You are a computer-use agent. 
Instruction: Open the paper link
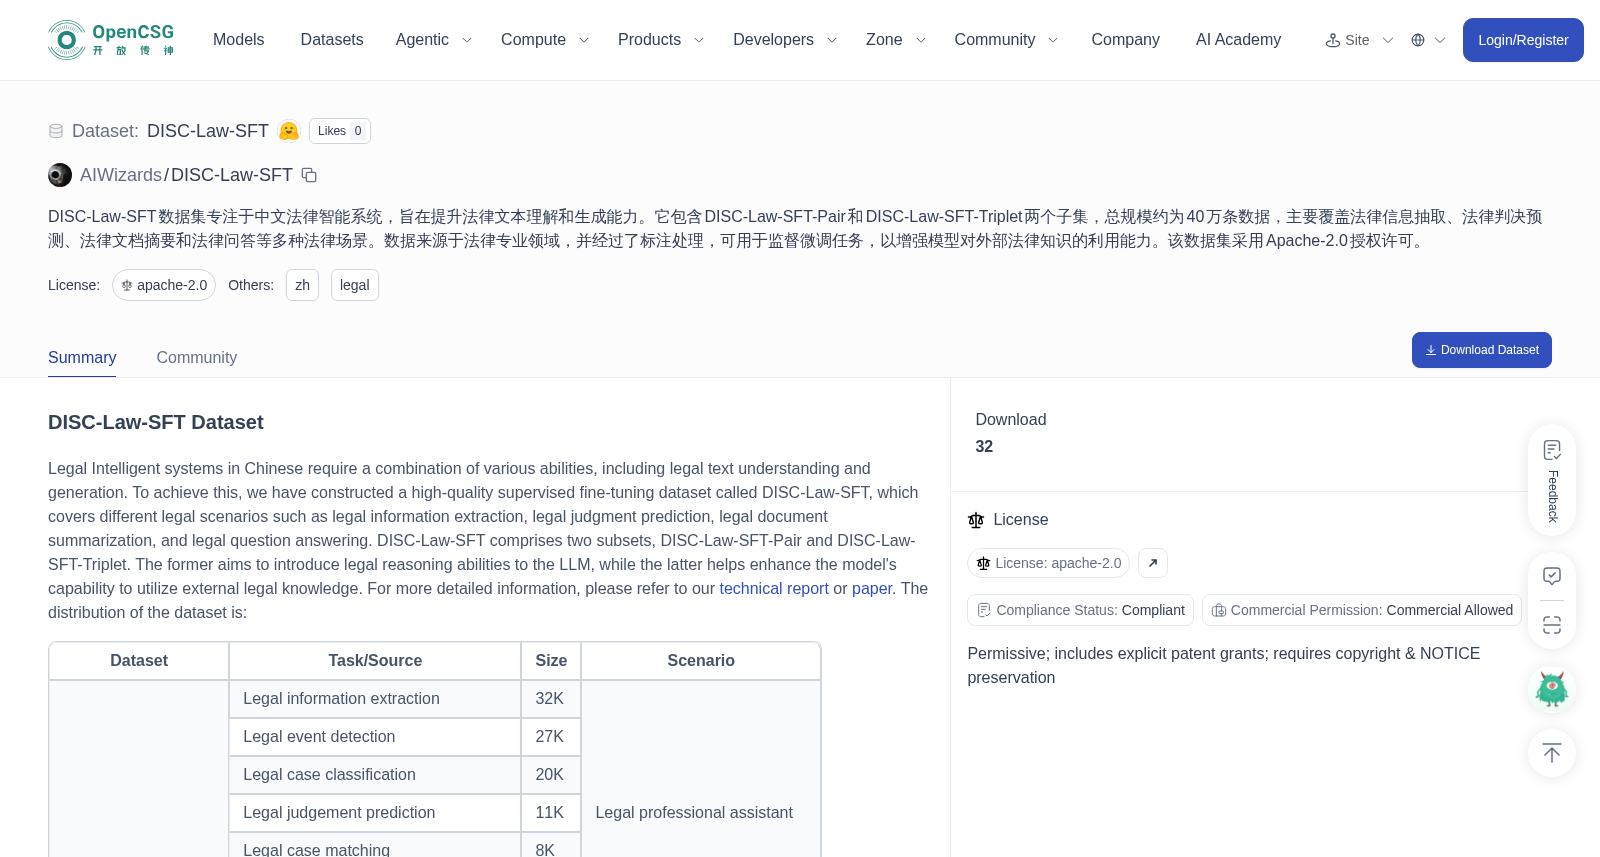click(872, 589)
